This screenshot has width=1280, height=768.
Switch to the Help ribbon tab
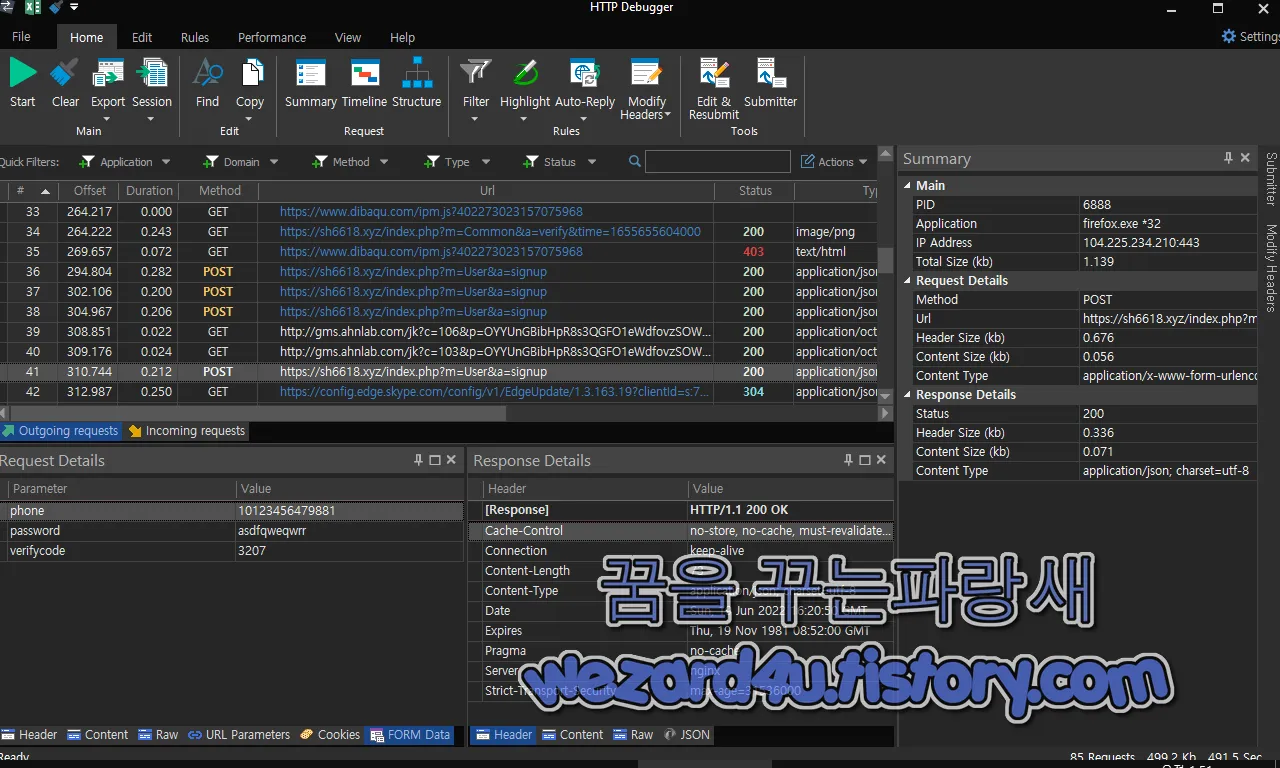402,37
